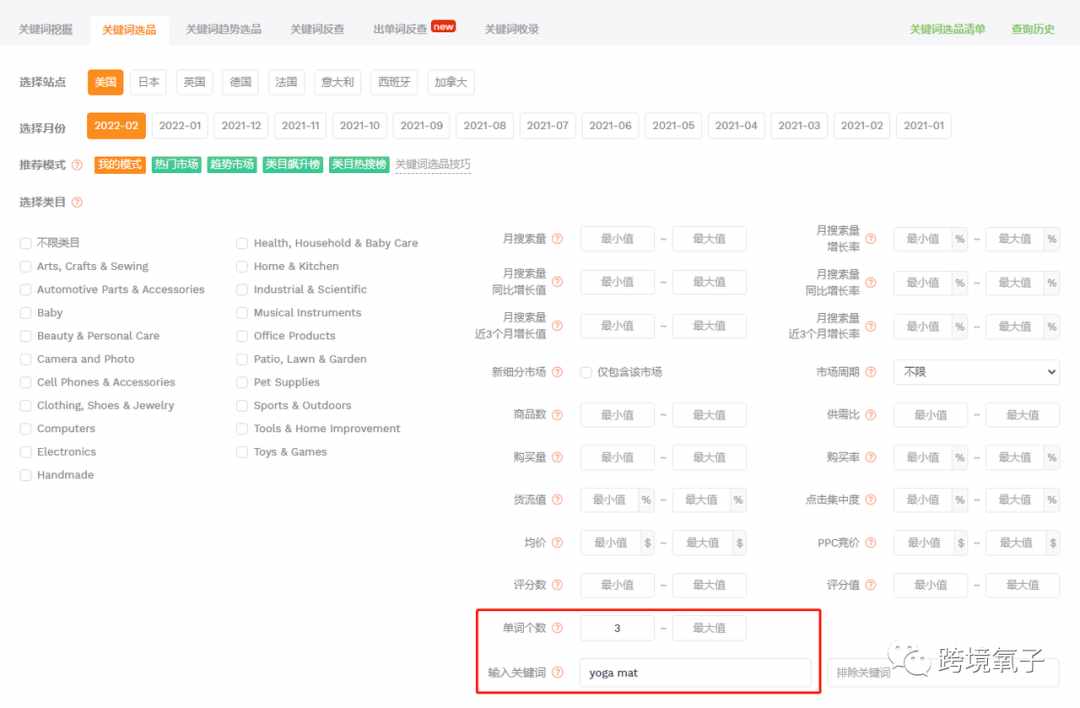This screenshot has height=708, width=1080.
Task: Tick the Sports & Outdoors checkbox
Action: (x=242, y=406)
